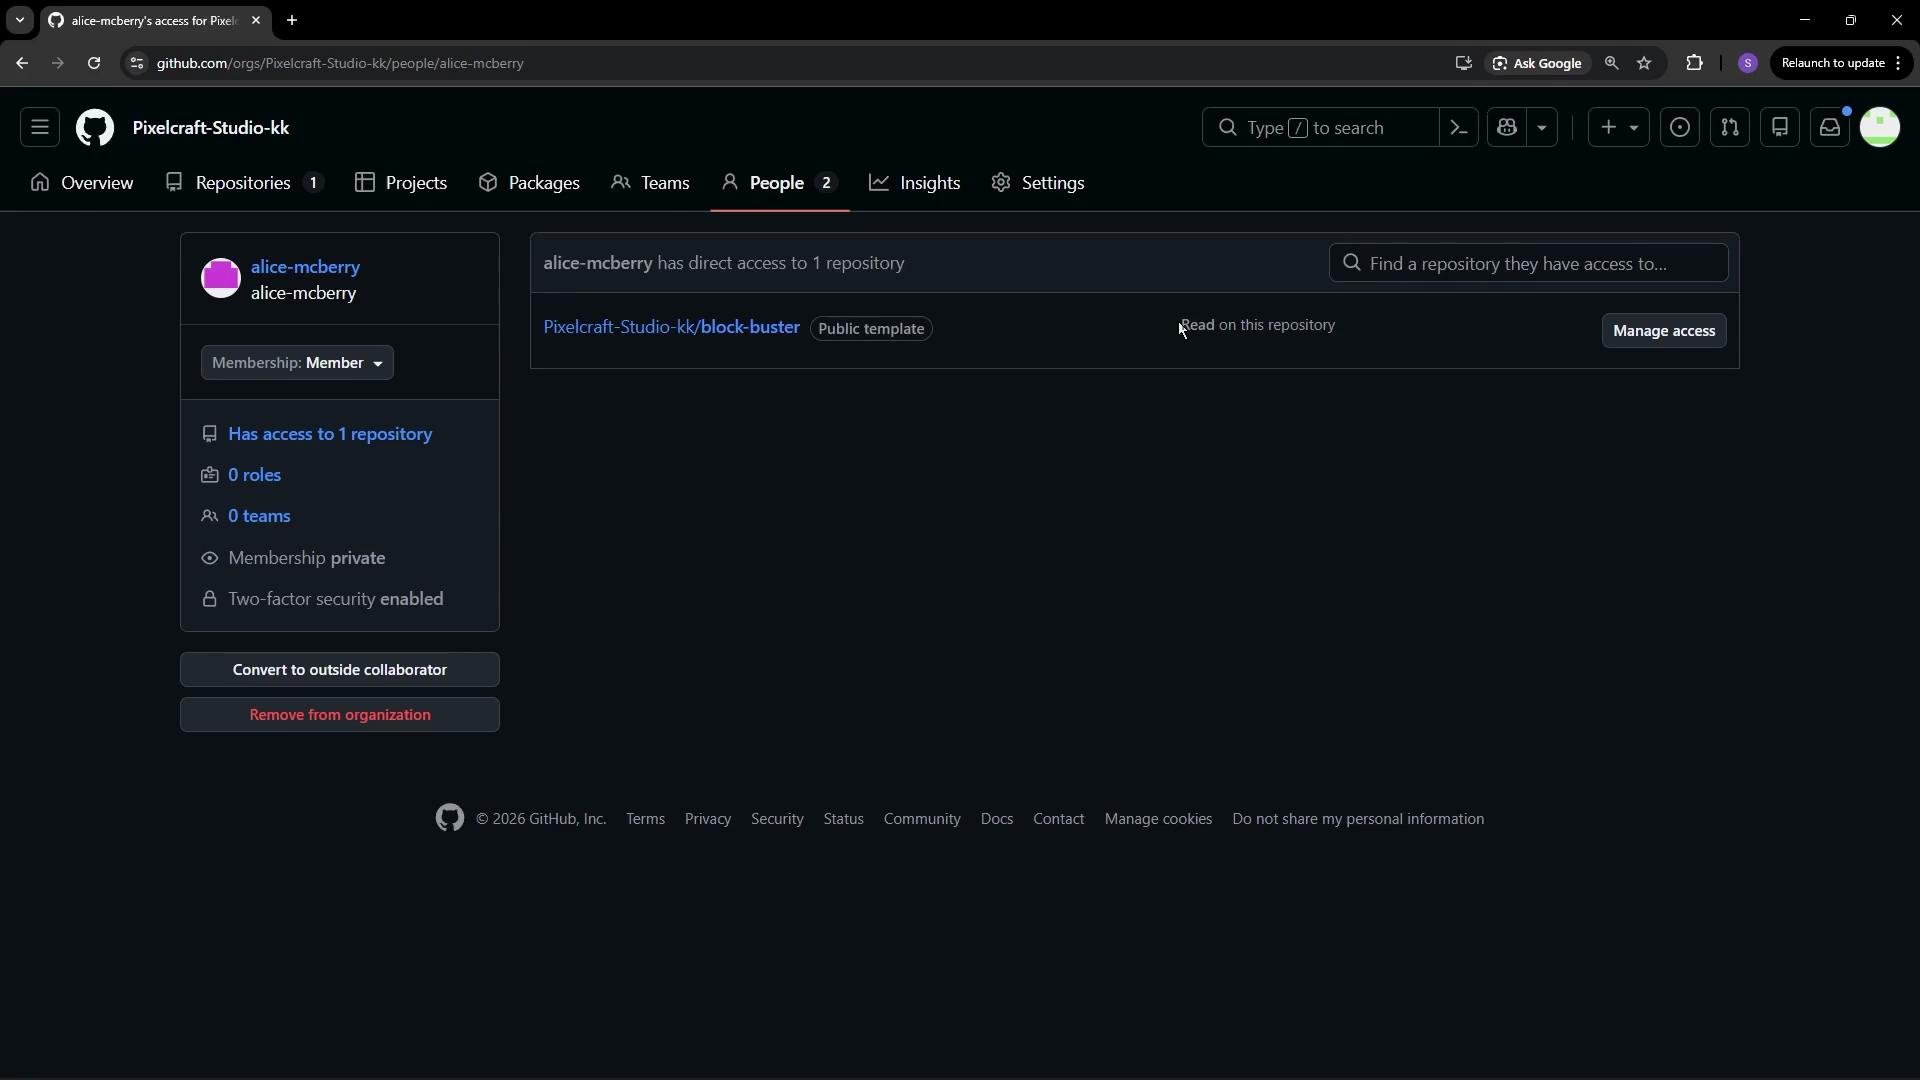1920x1080 pixels.
Task: Open the 0 roles link
Action: [x=254, y=475]
